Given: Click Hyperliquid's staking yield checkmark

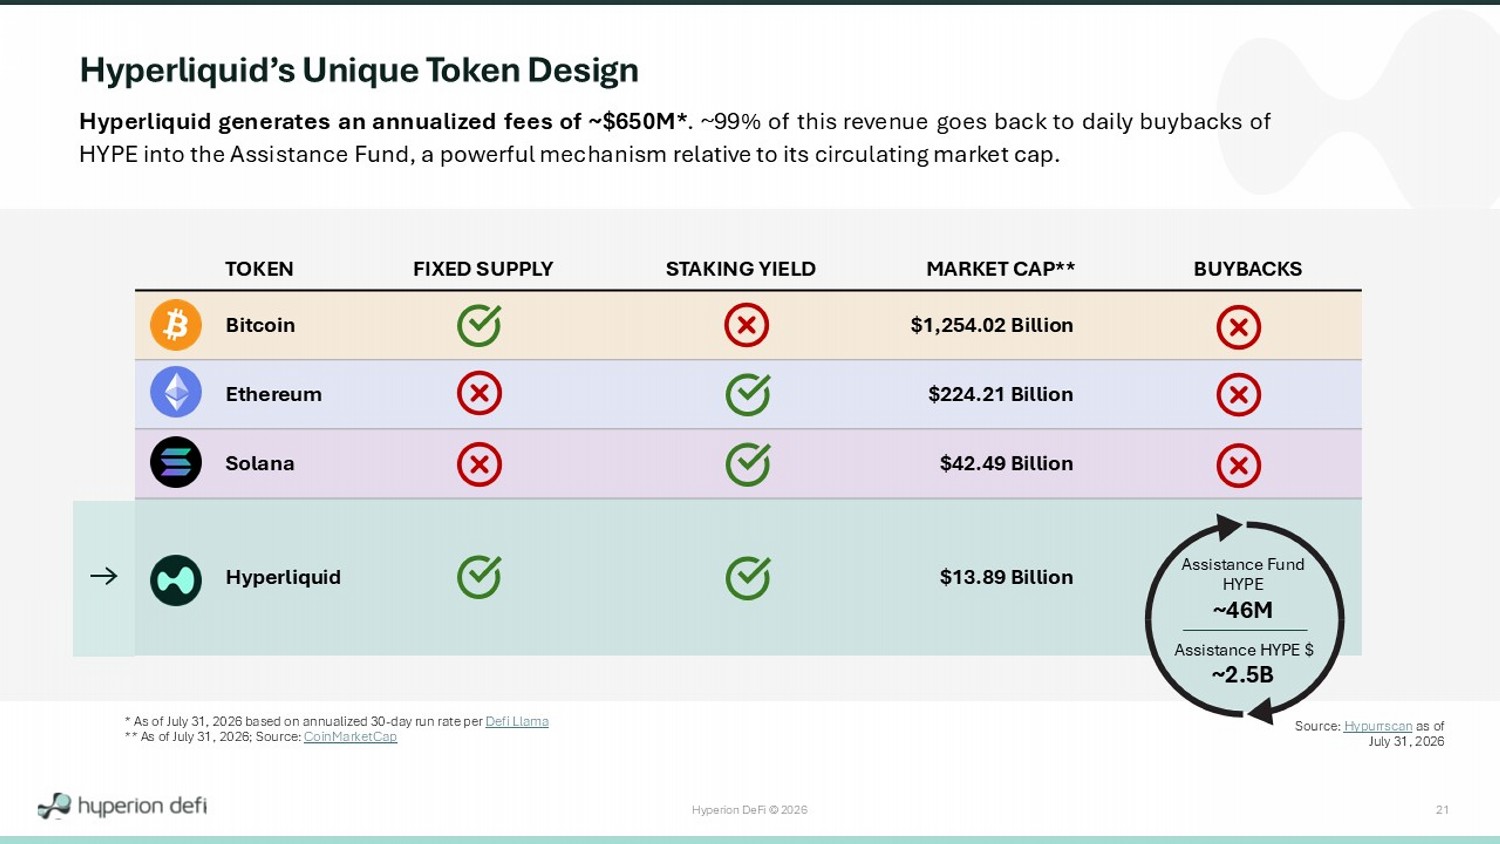Looking at the screenshot, I should click(x=748, y=578).
